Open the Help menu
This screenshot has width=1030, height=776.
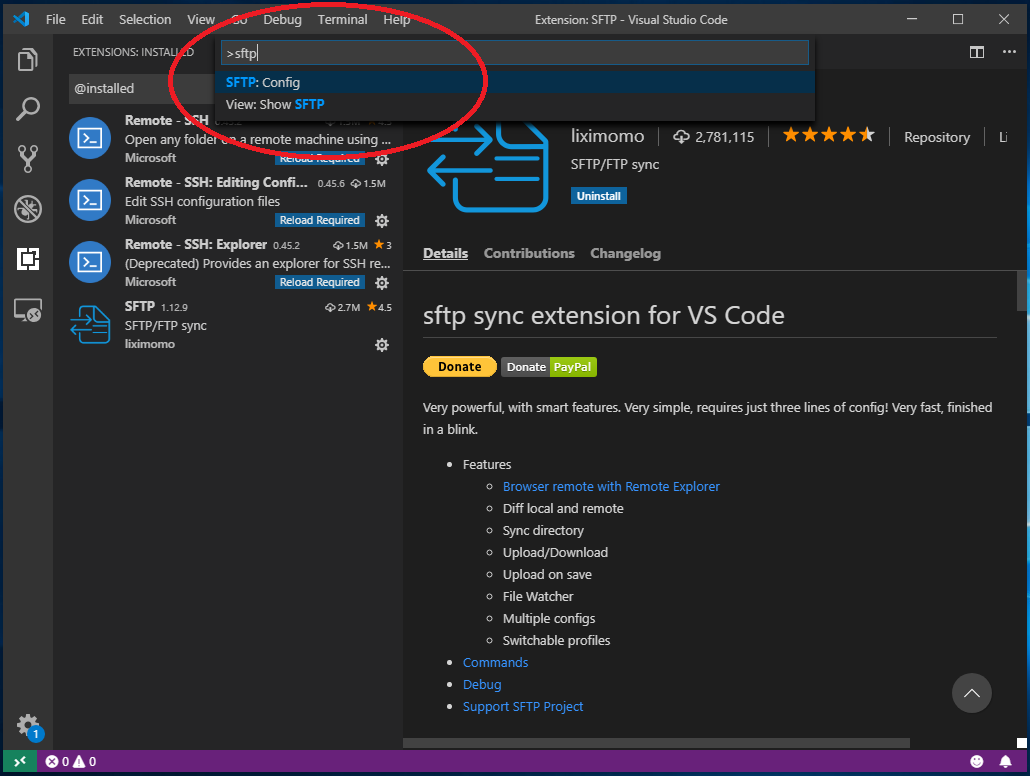tap(396, 20)
